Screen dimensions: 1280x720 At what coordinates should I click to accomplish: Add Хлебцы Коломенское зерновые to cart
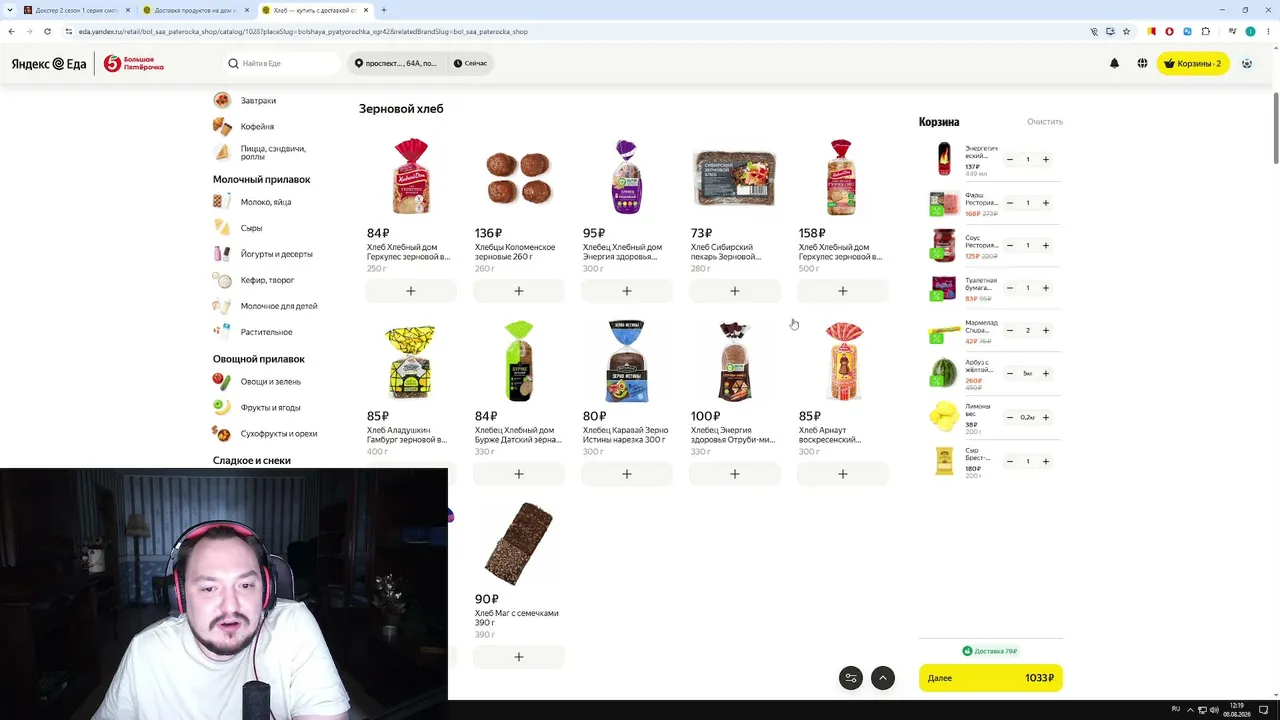(519, 291)
